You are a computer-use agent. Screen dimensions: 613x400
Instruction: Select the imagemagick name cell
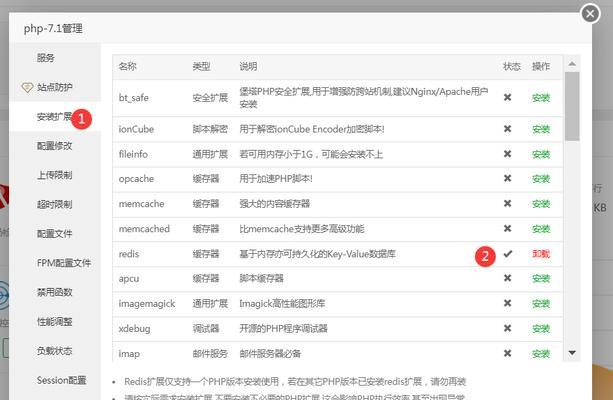tap(147, 304)
